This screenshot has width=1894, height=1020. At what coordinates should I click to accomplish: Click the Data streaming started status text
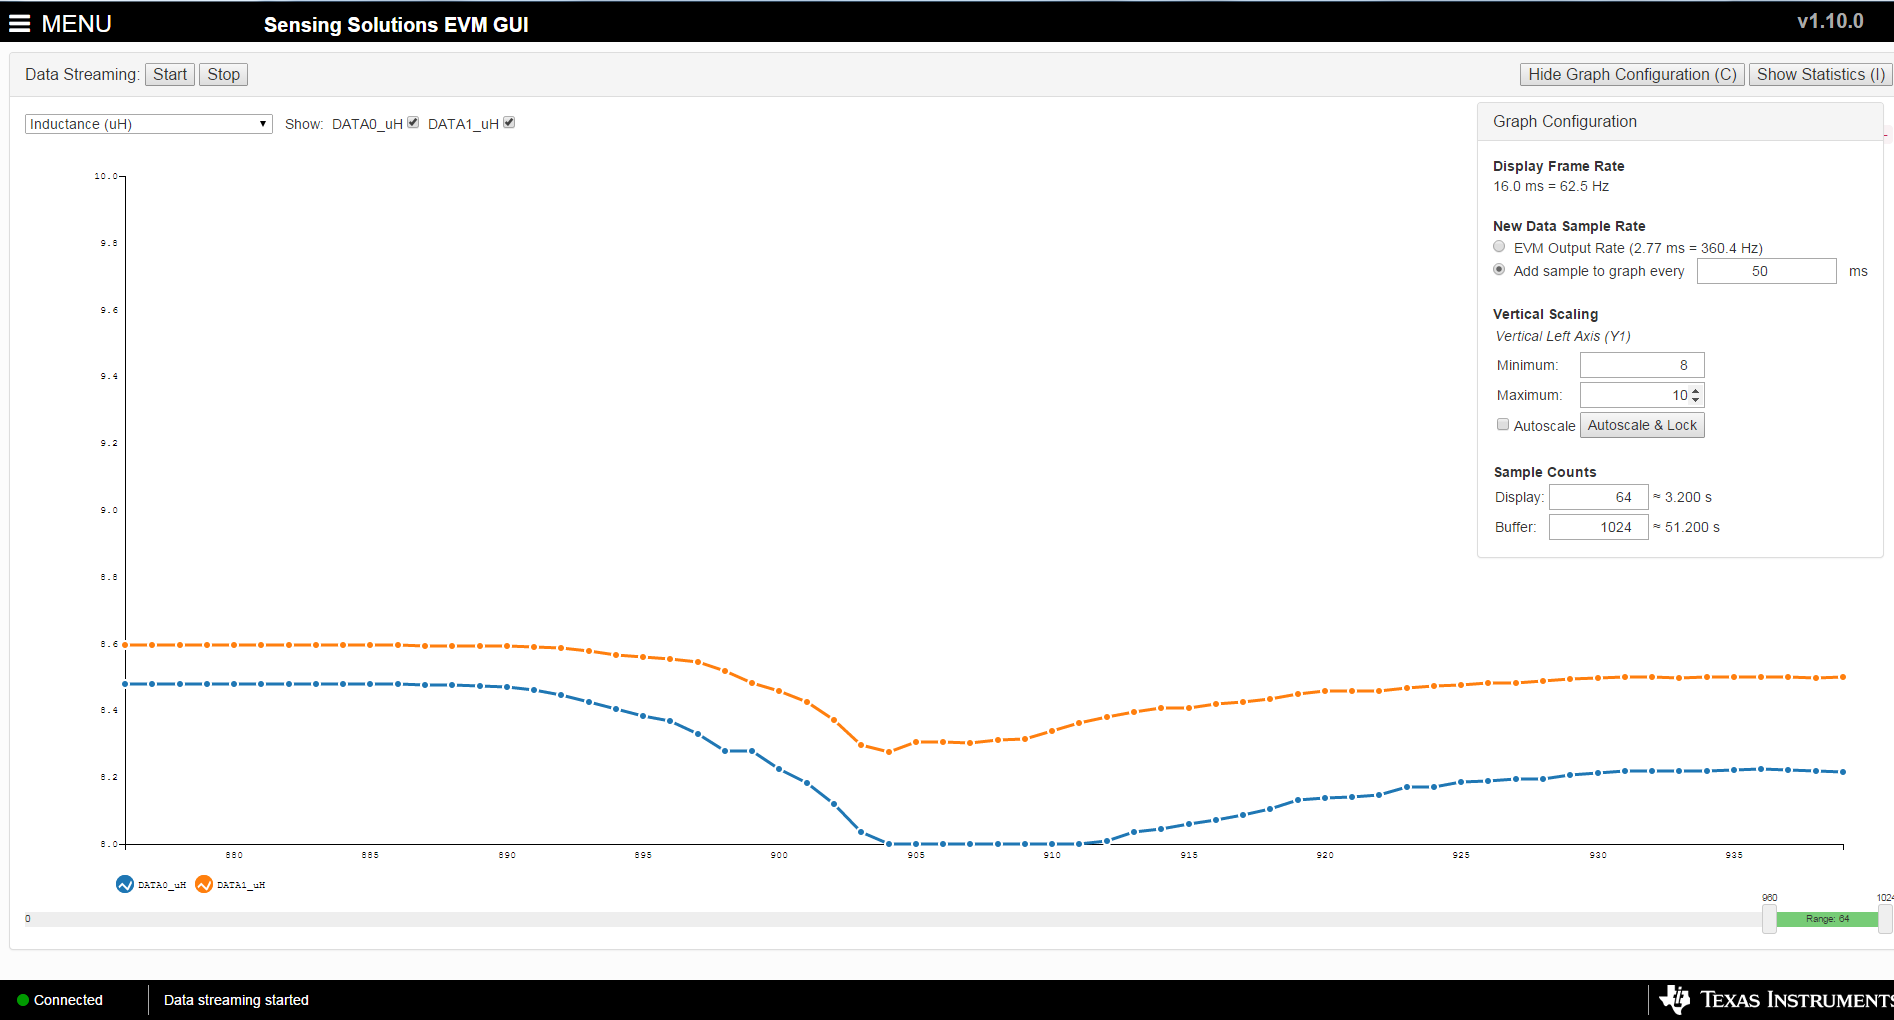[x=236, y=1000]
